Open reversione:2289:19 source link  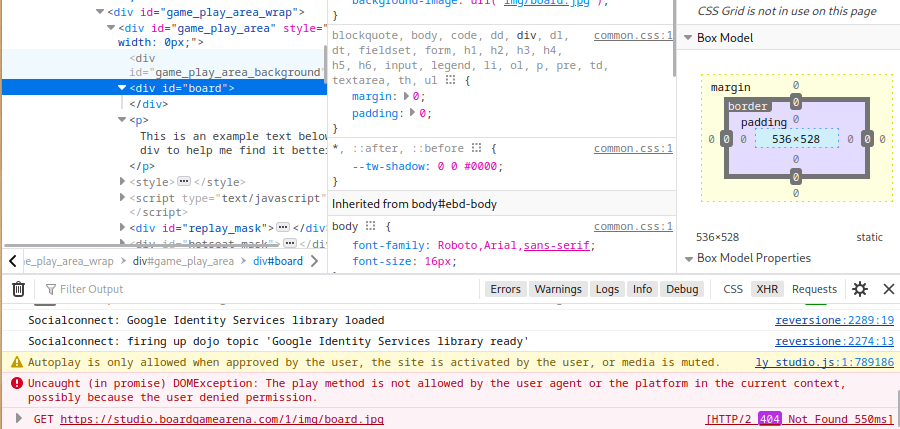tap(835, 320)
